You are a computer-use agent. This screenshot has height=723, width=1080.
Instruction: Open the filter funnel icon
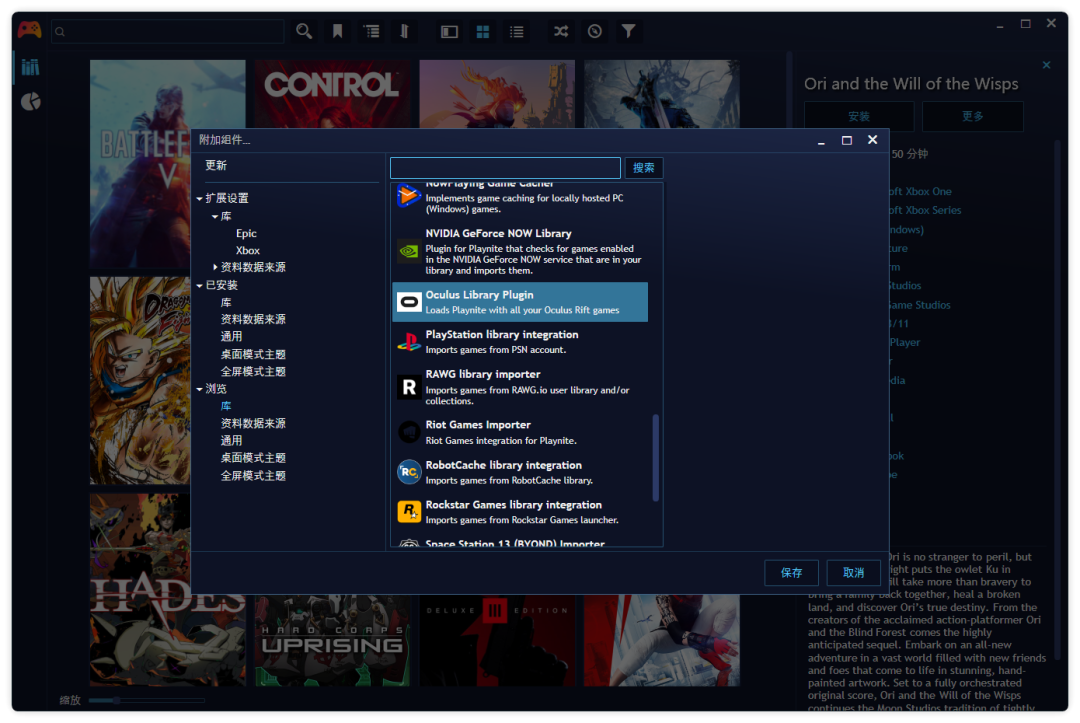[x=628, y=31]
